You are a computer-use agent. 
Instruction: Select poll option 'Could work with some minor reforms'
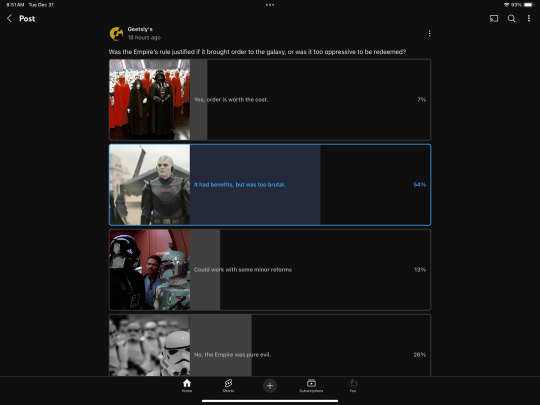click(x=270, y=270)
